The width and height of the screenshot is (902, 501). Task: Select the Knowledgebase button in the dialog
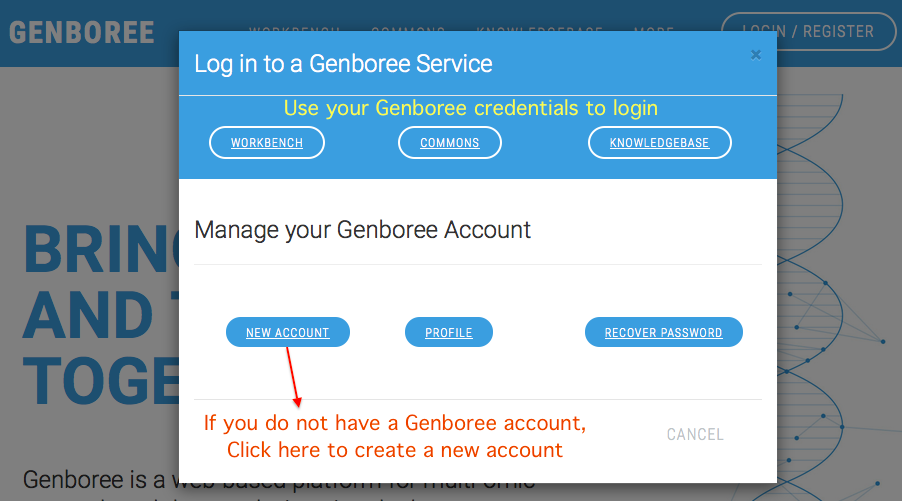coord(659,143)
